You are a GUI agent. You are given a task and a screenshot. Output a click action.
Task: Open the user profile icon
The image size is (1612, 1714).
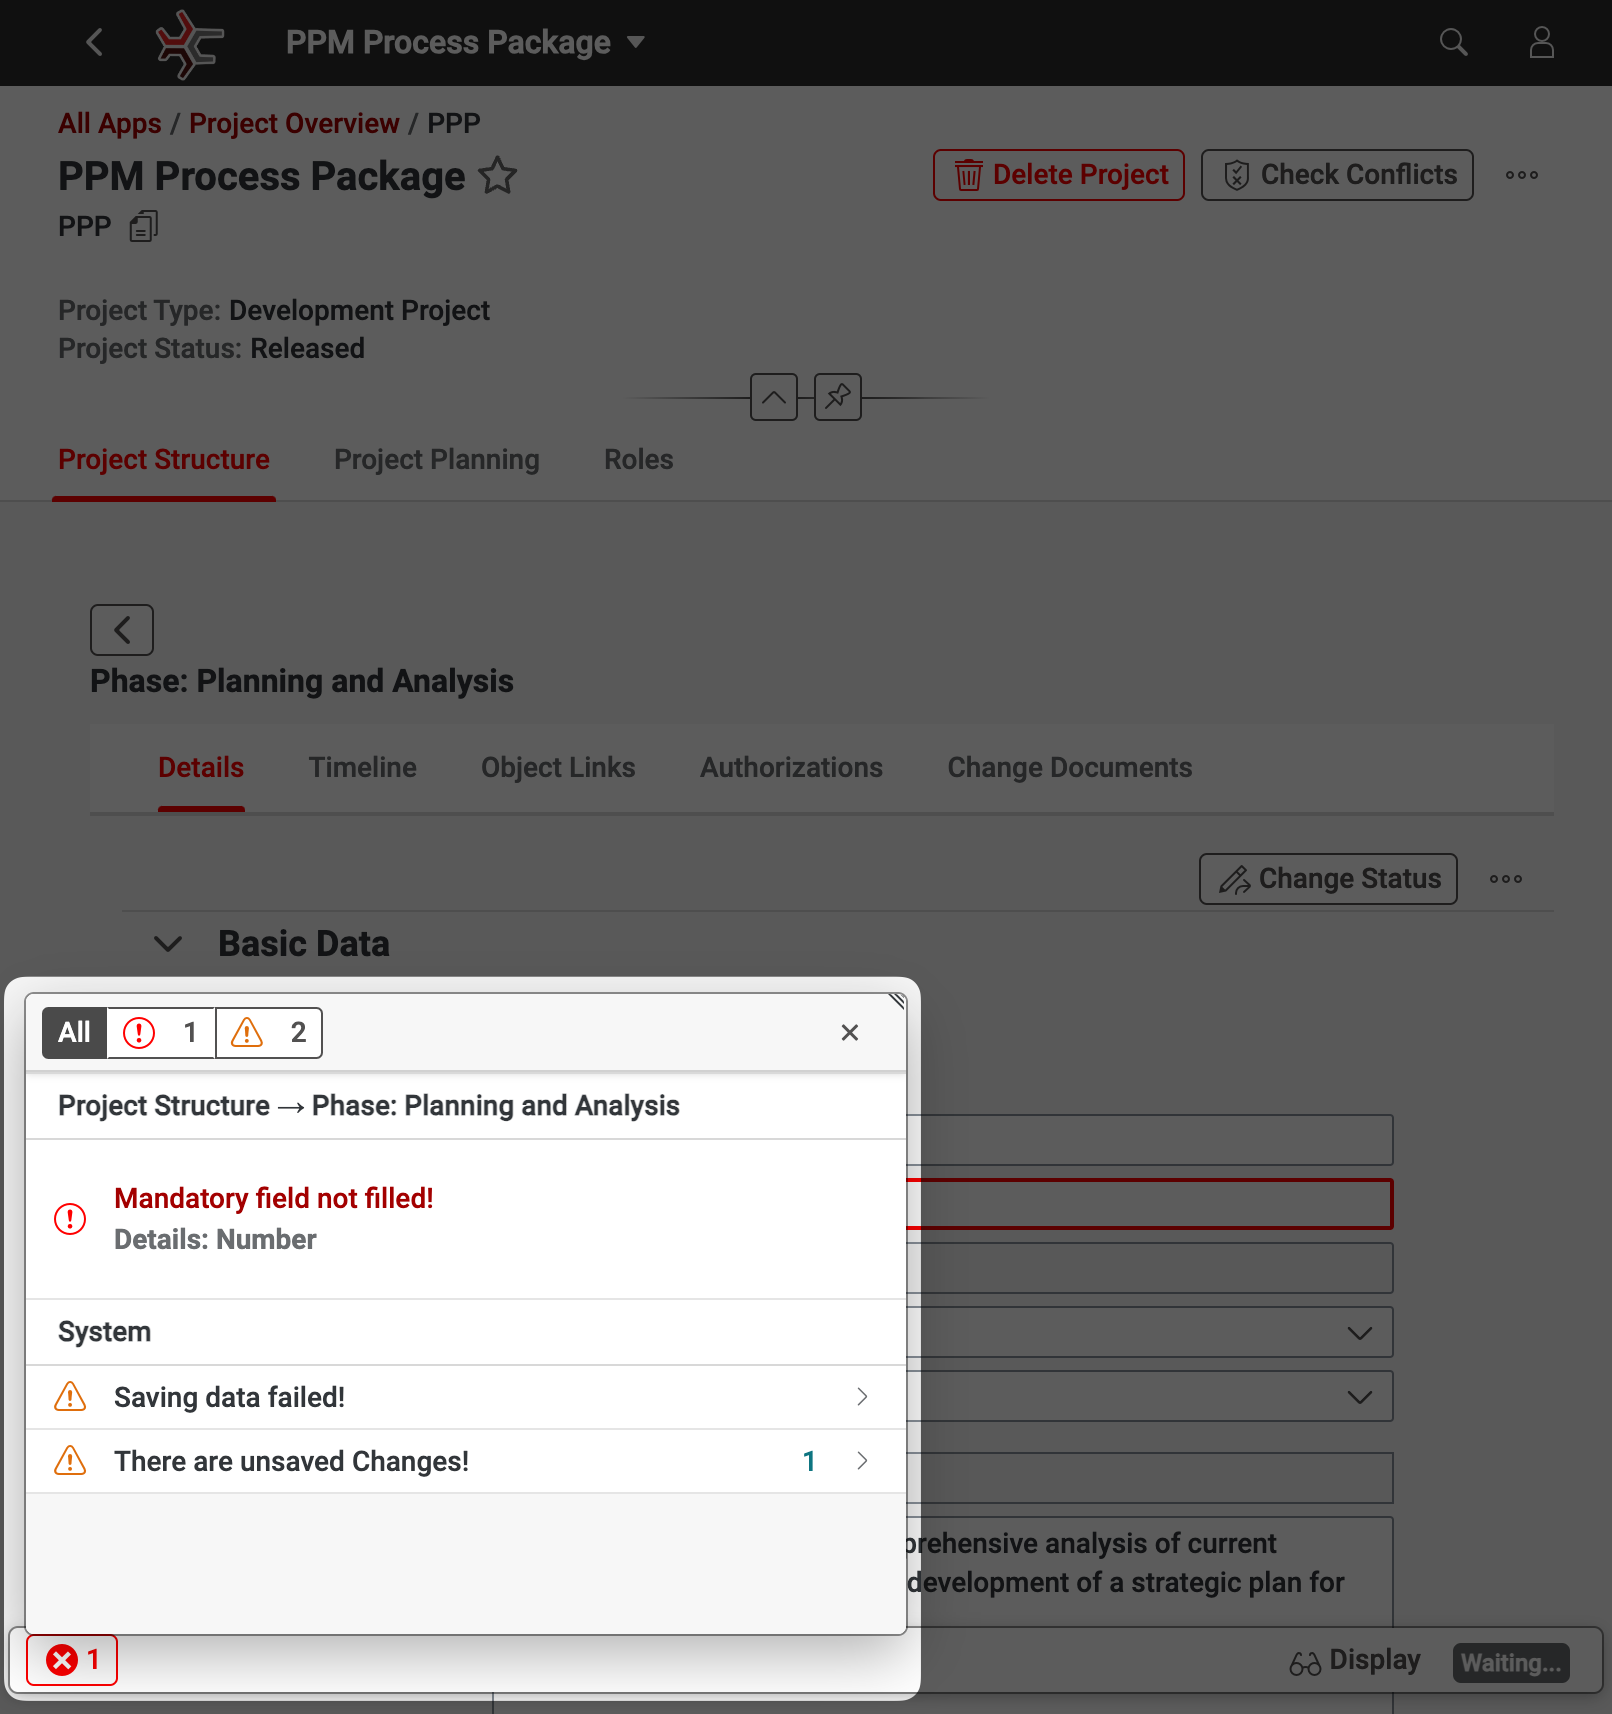1541,42
